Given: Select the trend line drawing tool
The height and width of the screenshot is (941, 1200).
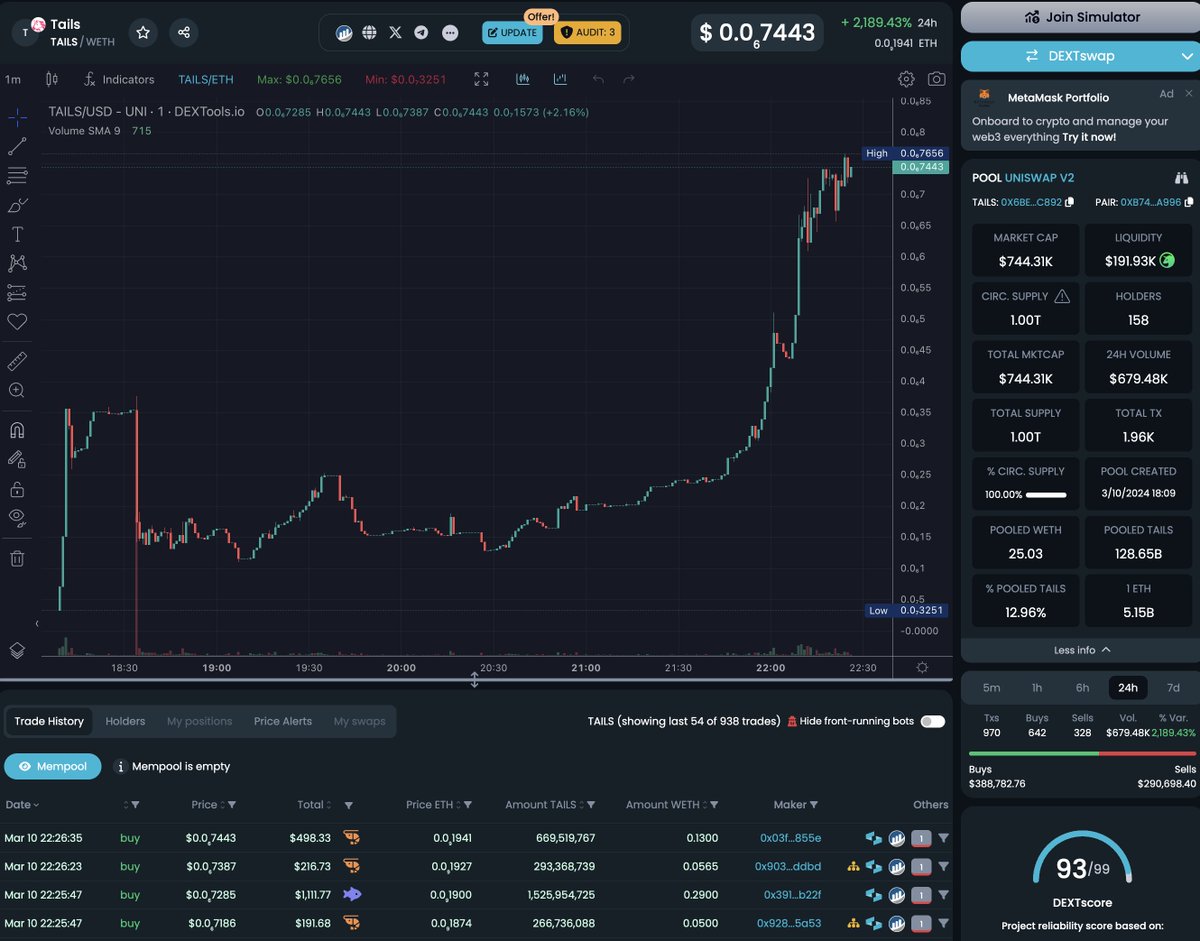Looking at the screenshot, I should pyautogui.click(x=17, y=147).
